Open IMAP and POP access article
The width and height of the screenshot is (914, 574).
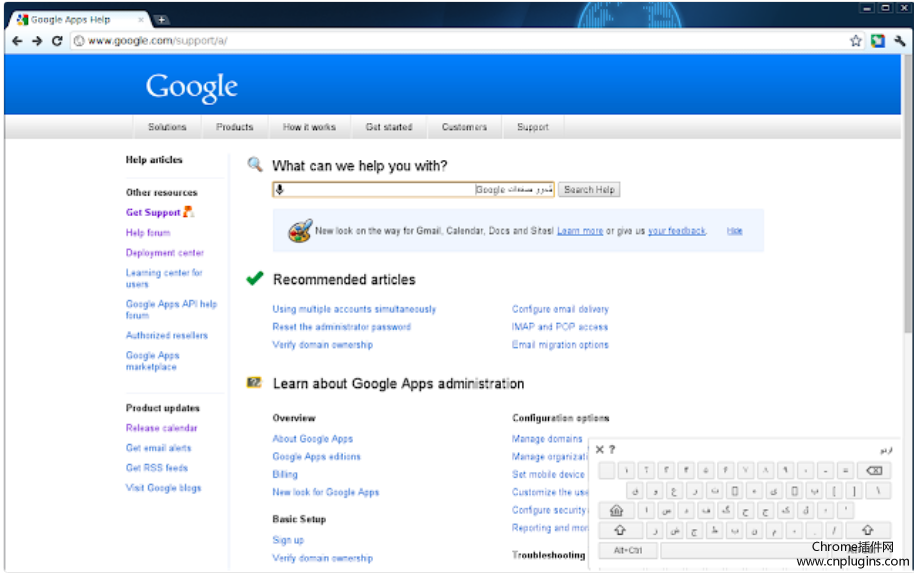(x=560, y=327)
